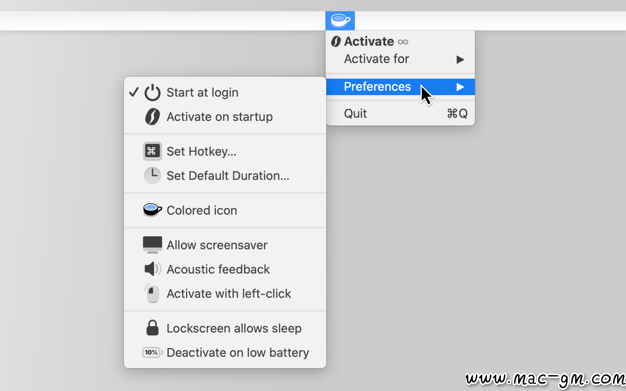Click the monitor icon beside Allow screensaver
Viewport: 626px width, 391px height.
click(x=153, y=245)
